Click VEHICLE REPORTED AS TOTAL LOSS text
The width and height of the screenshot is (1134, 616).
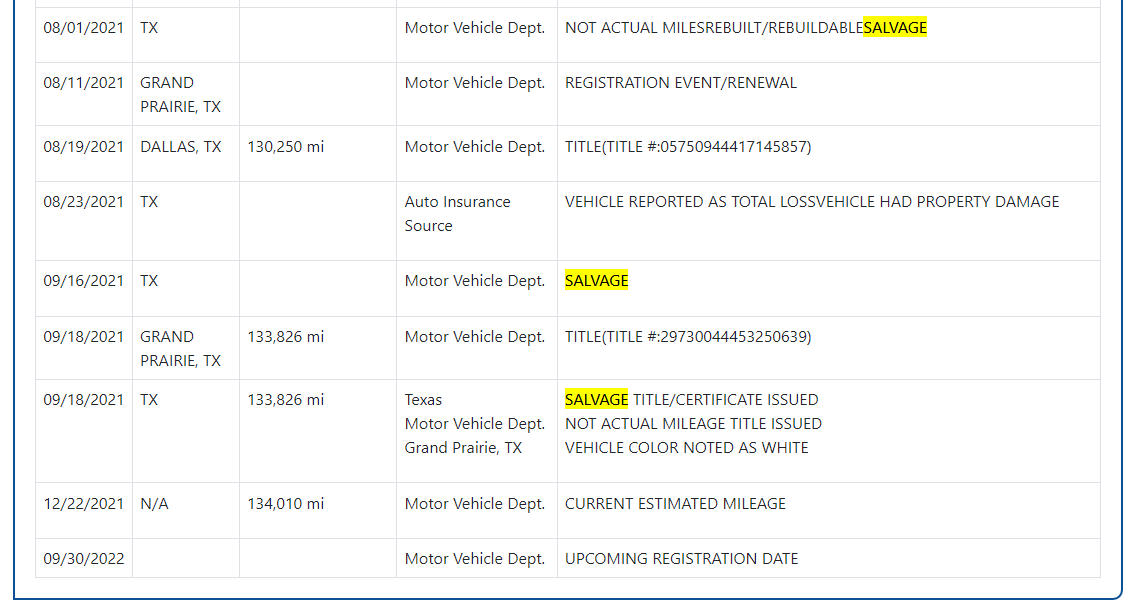pyautogui.click(x=691, y=202)
